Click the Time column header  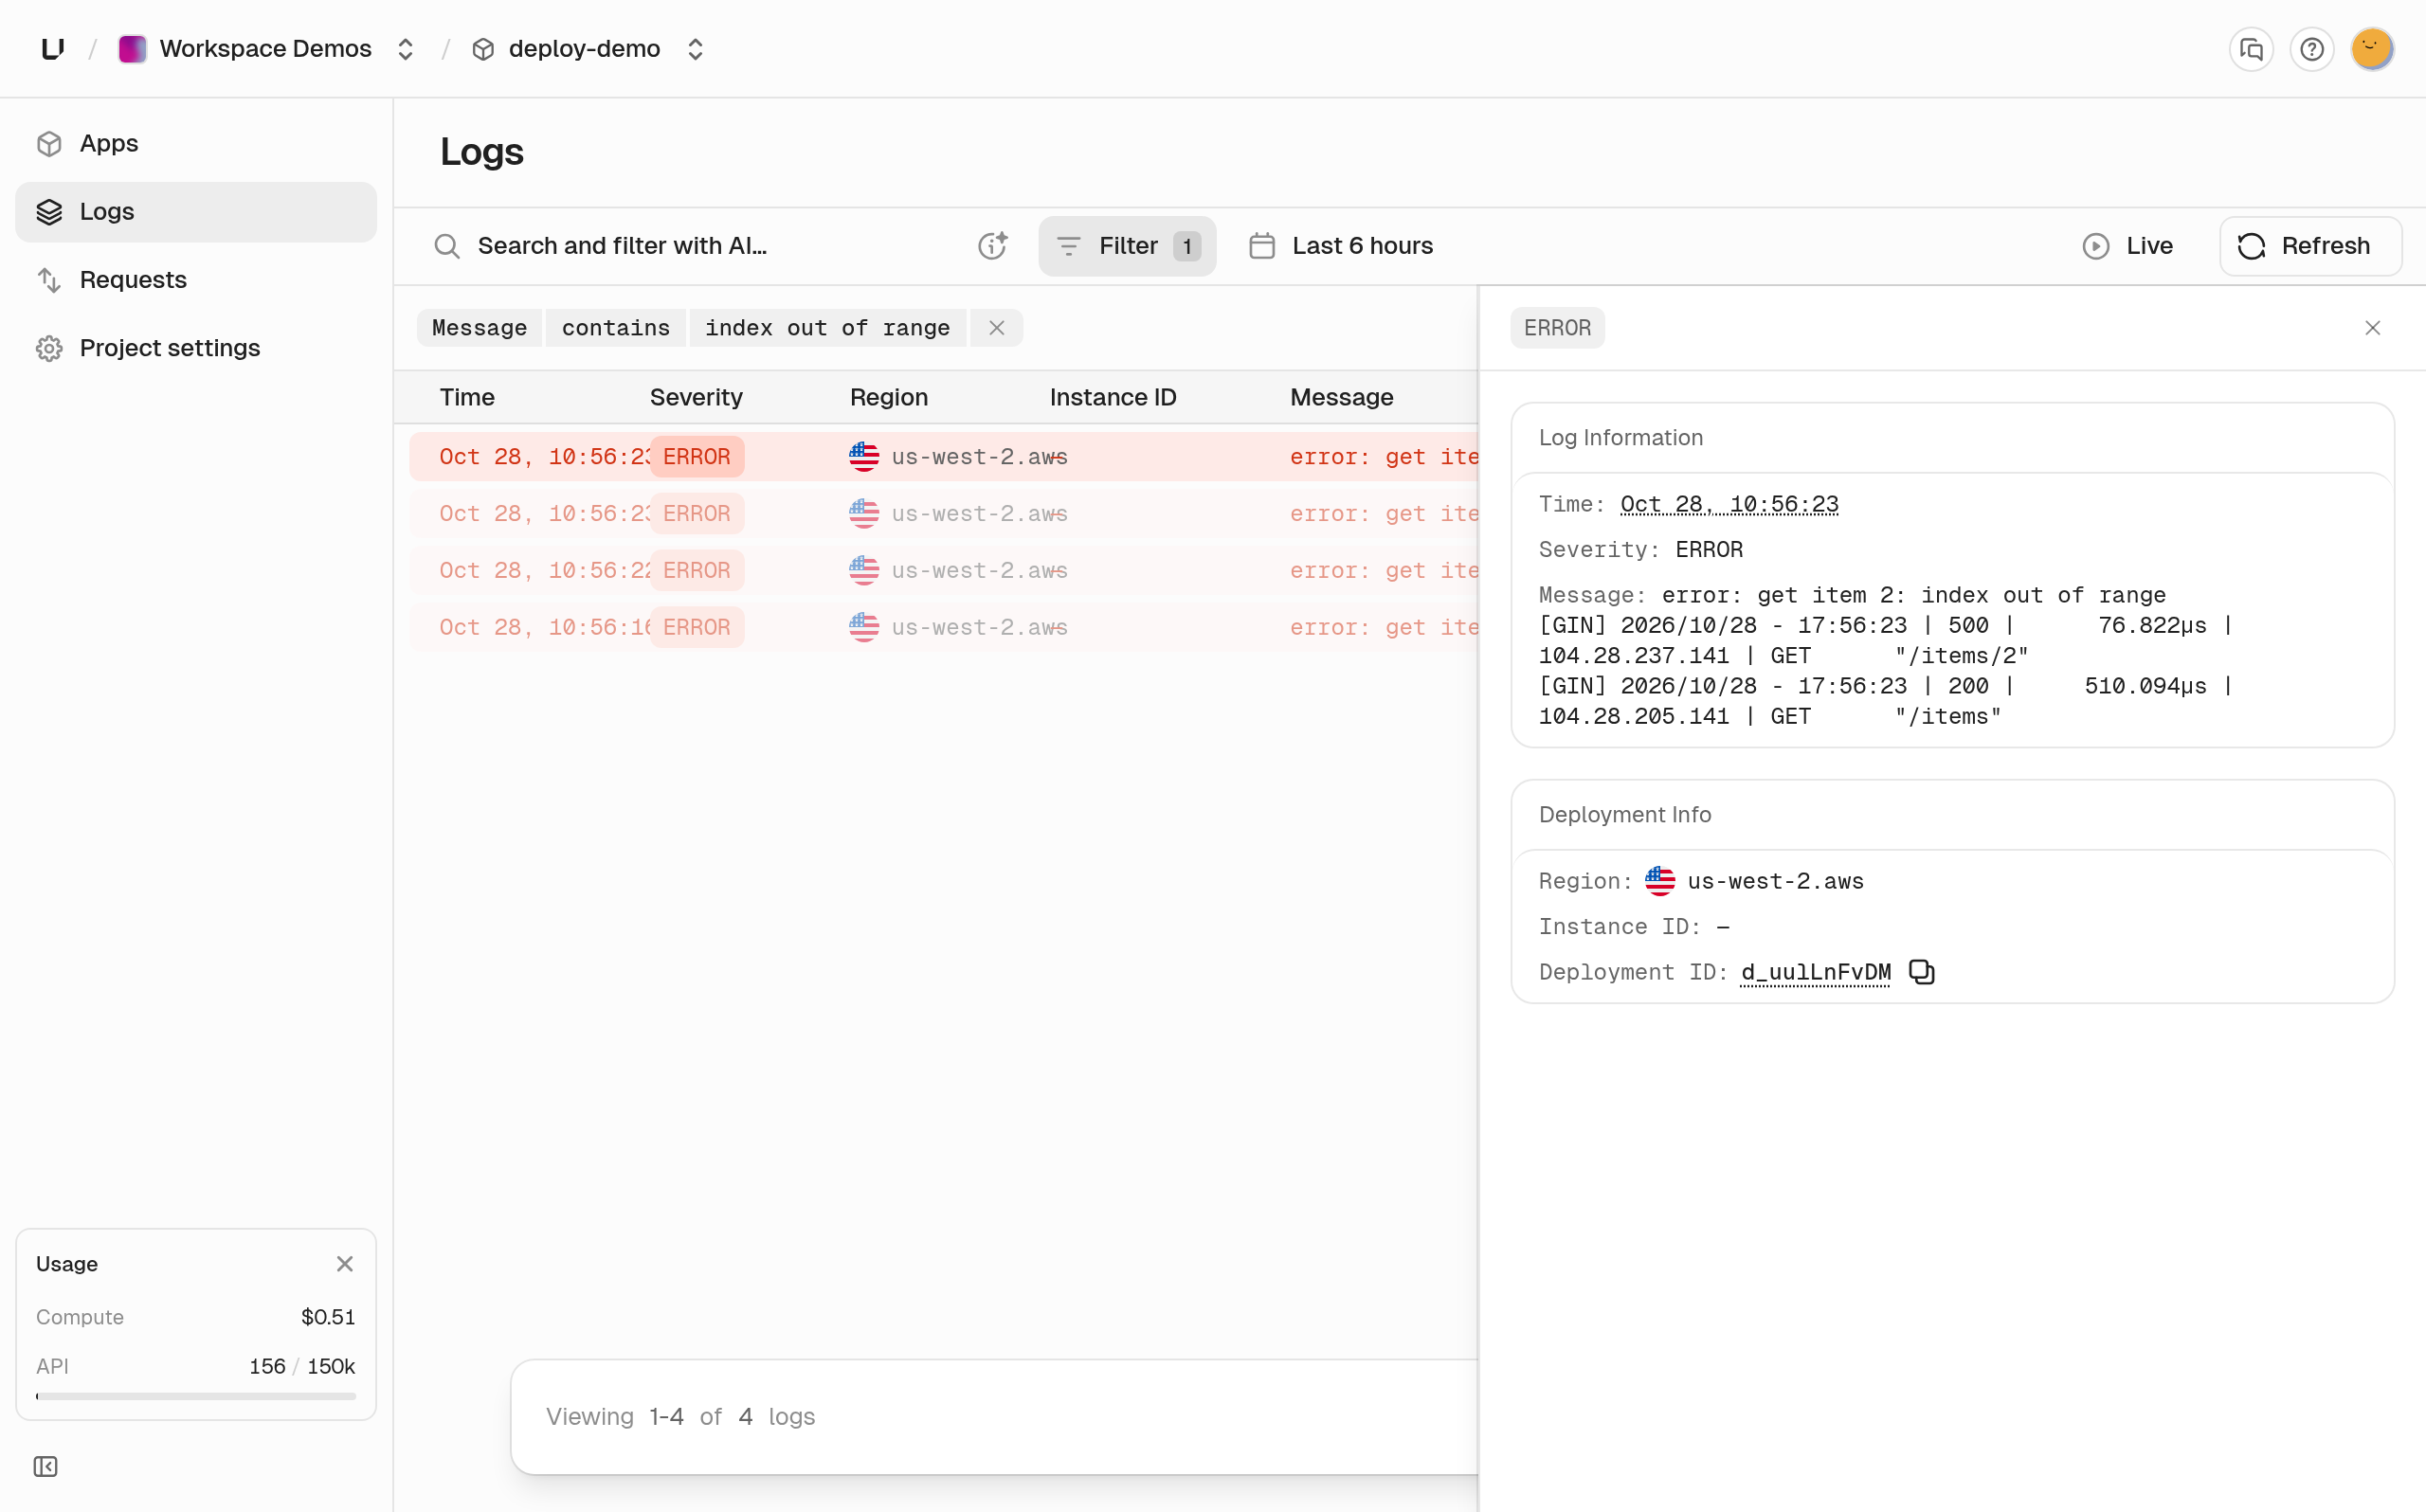[467, 397]
